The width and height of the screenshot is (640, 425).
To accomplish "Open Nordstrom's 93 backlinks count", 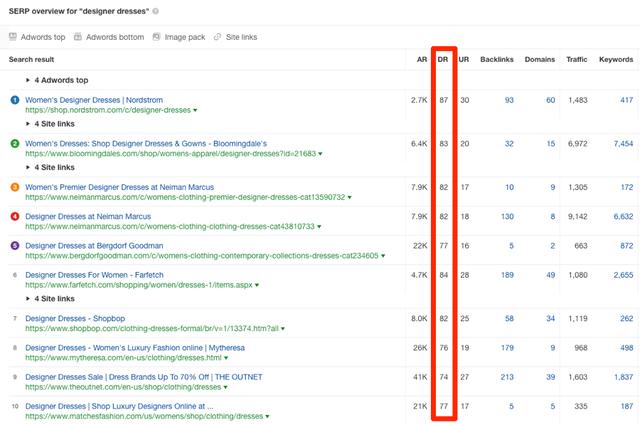I will click(509, 100).
